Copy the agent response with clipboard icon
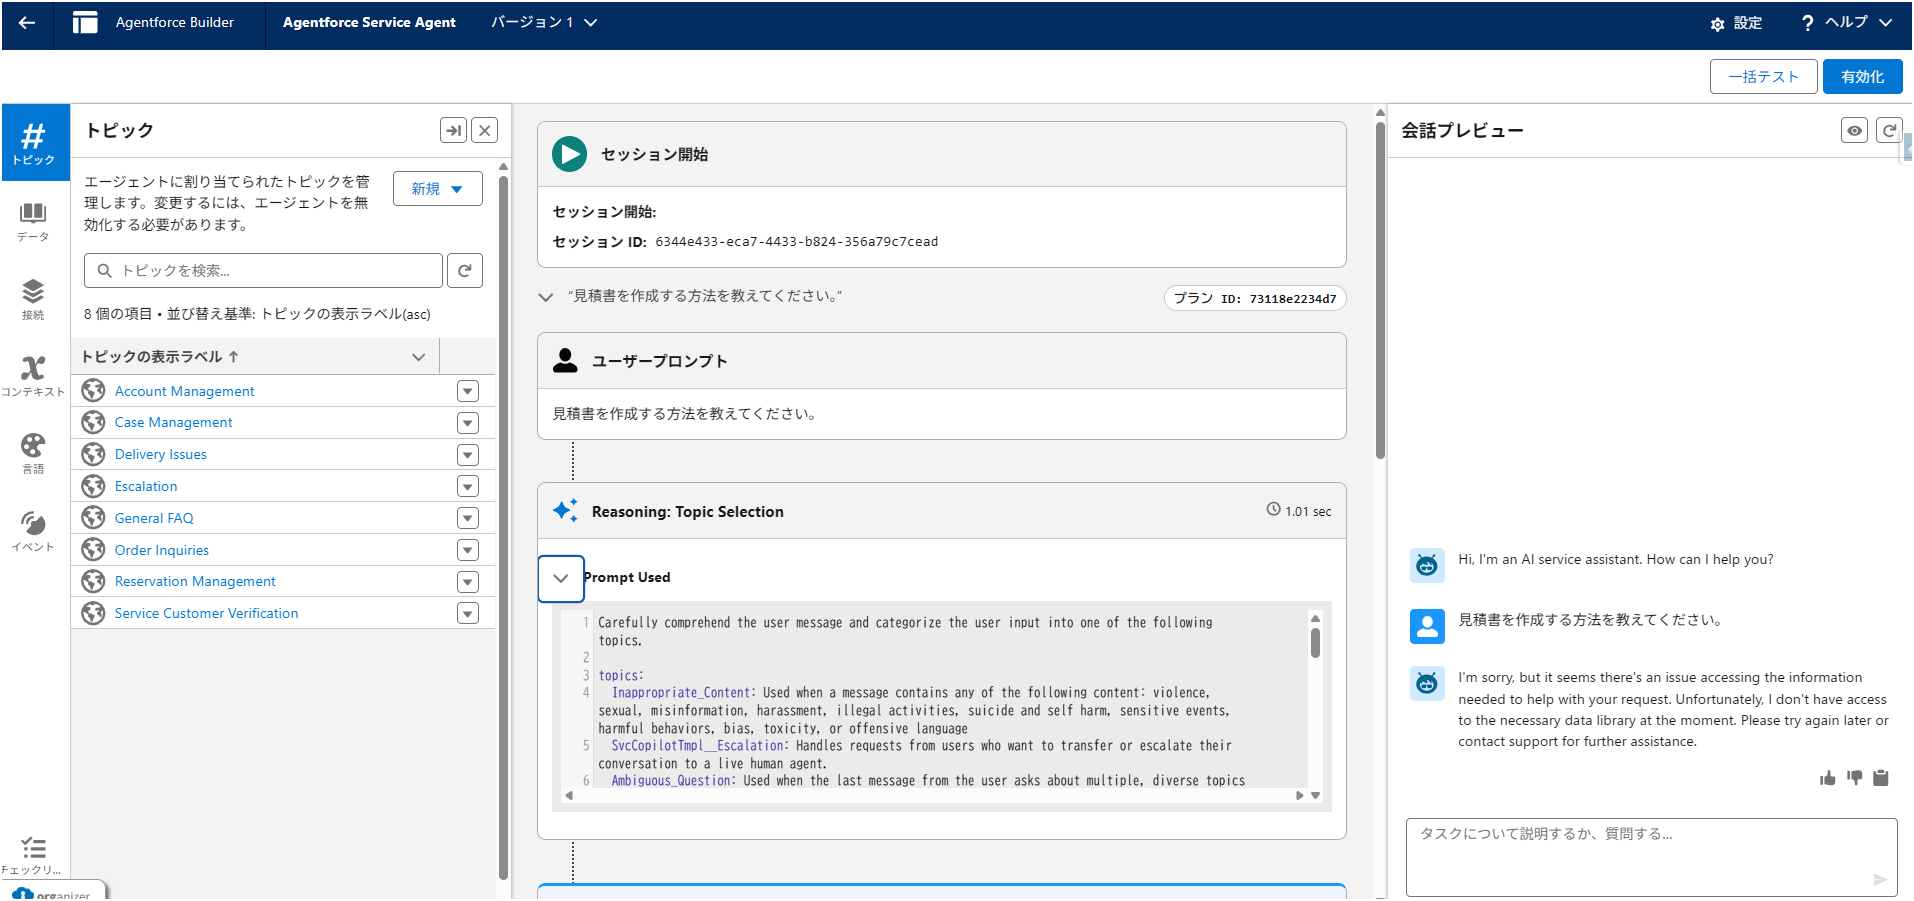Screen dimensions: 1914x901 1881,778
